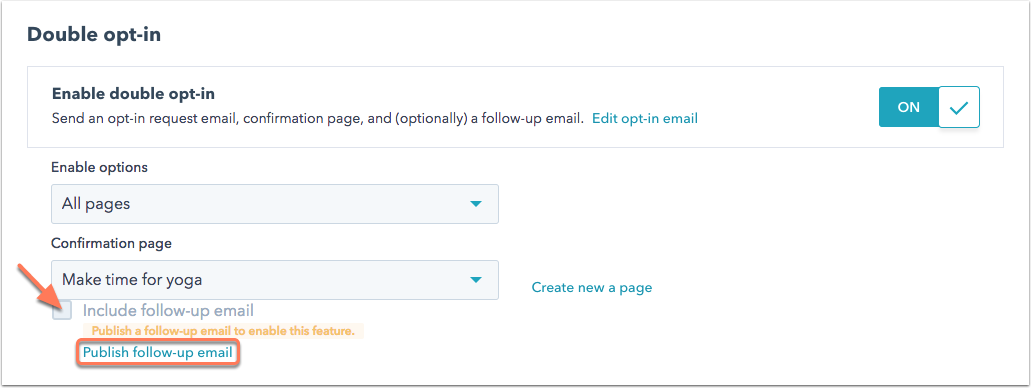Viewport: 1031px width, 388px height.
Task: Check the Include follow-up email checkbox
Action: (x=62, y=310)
